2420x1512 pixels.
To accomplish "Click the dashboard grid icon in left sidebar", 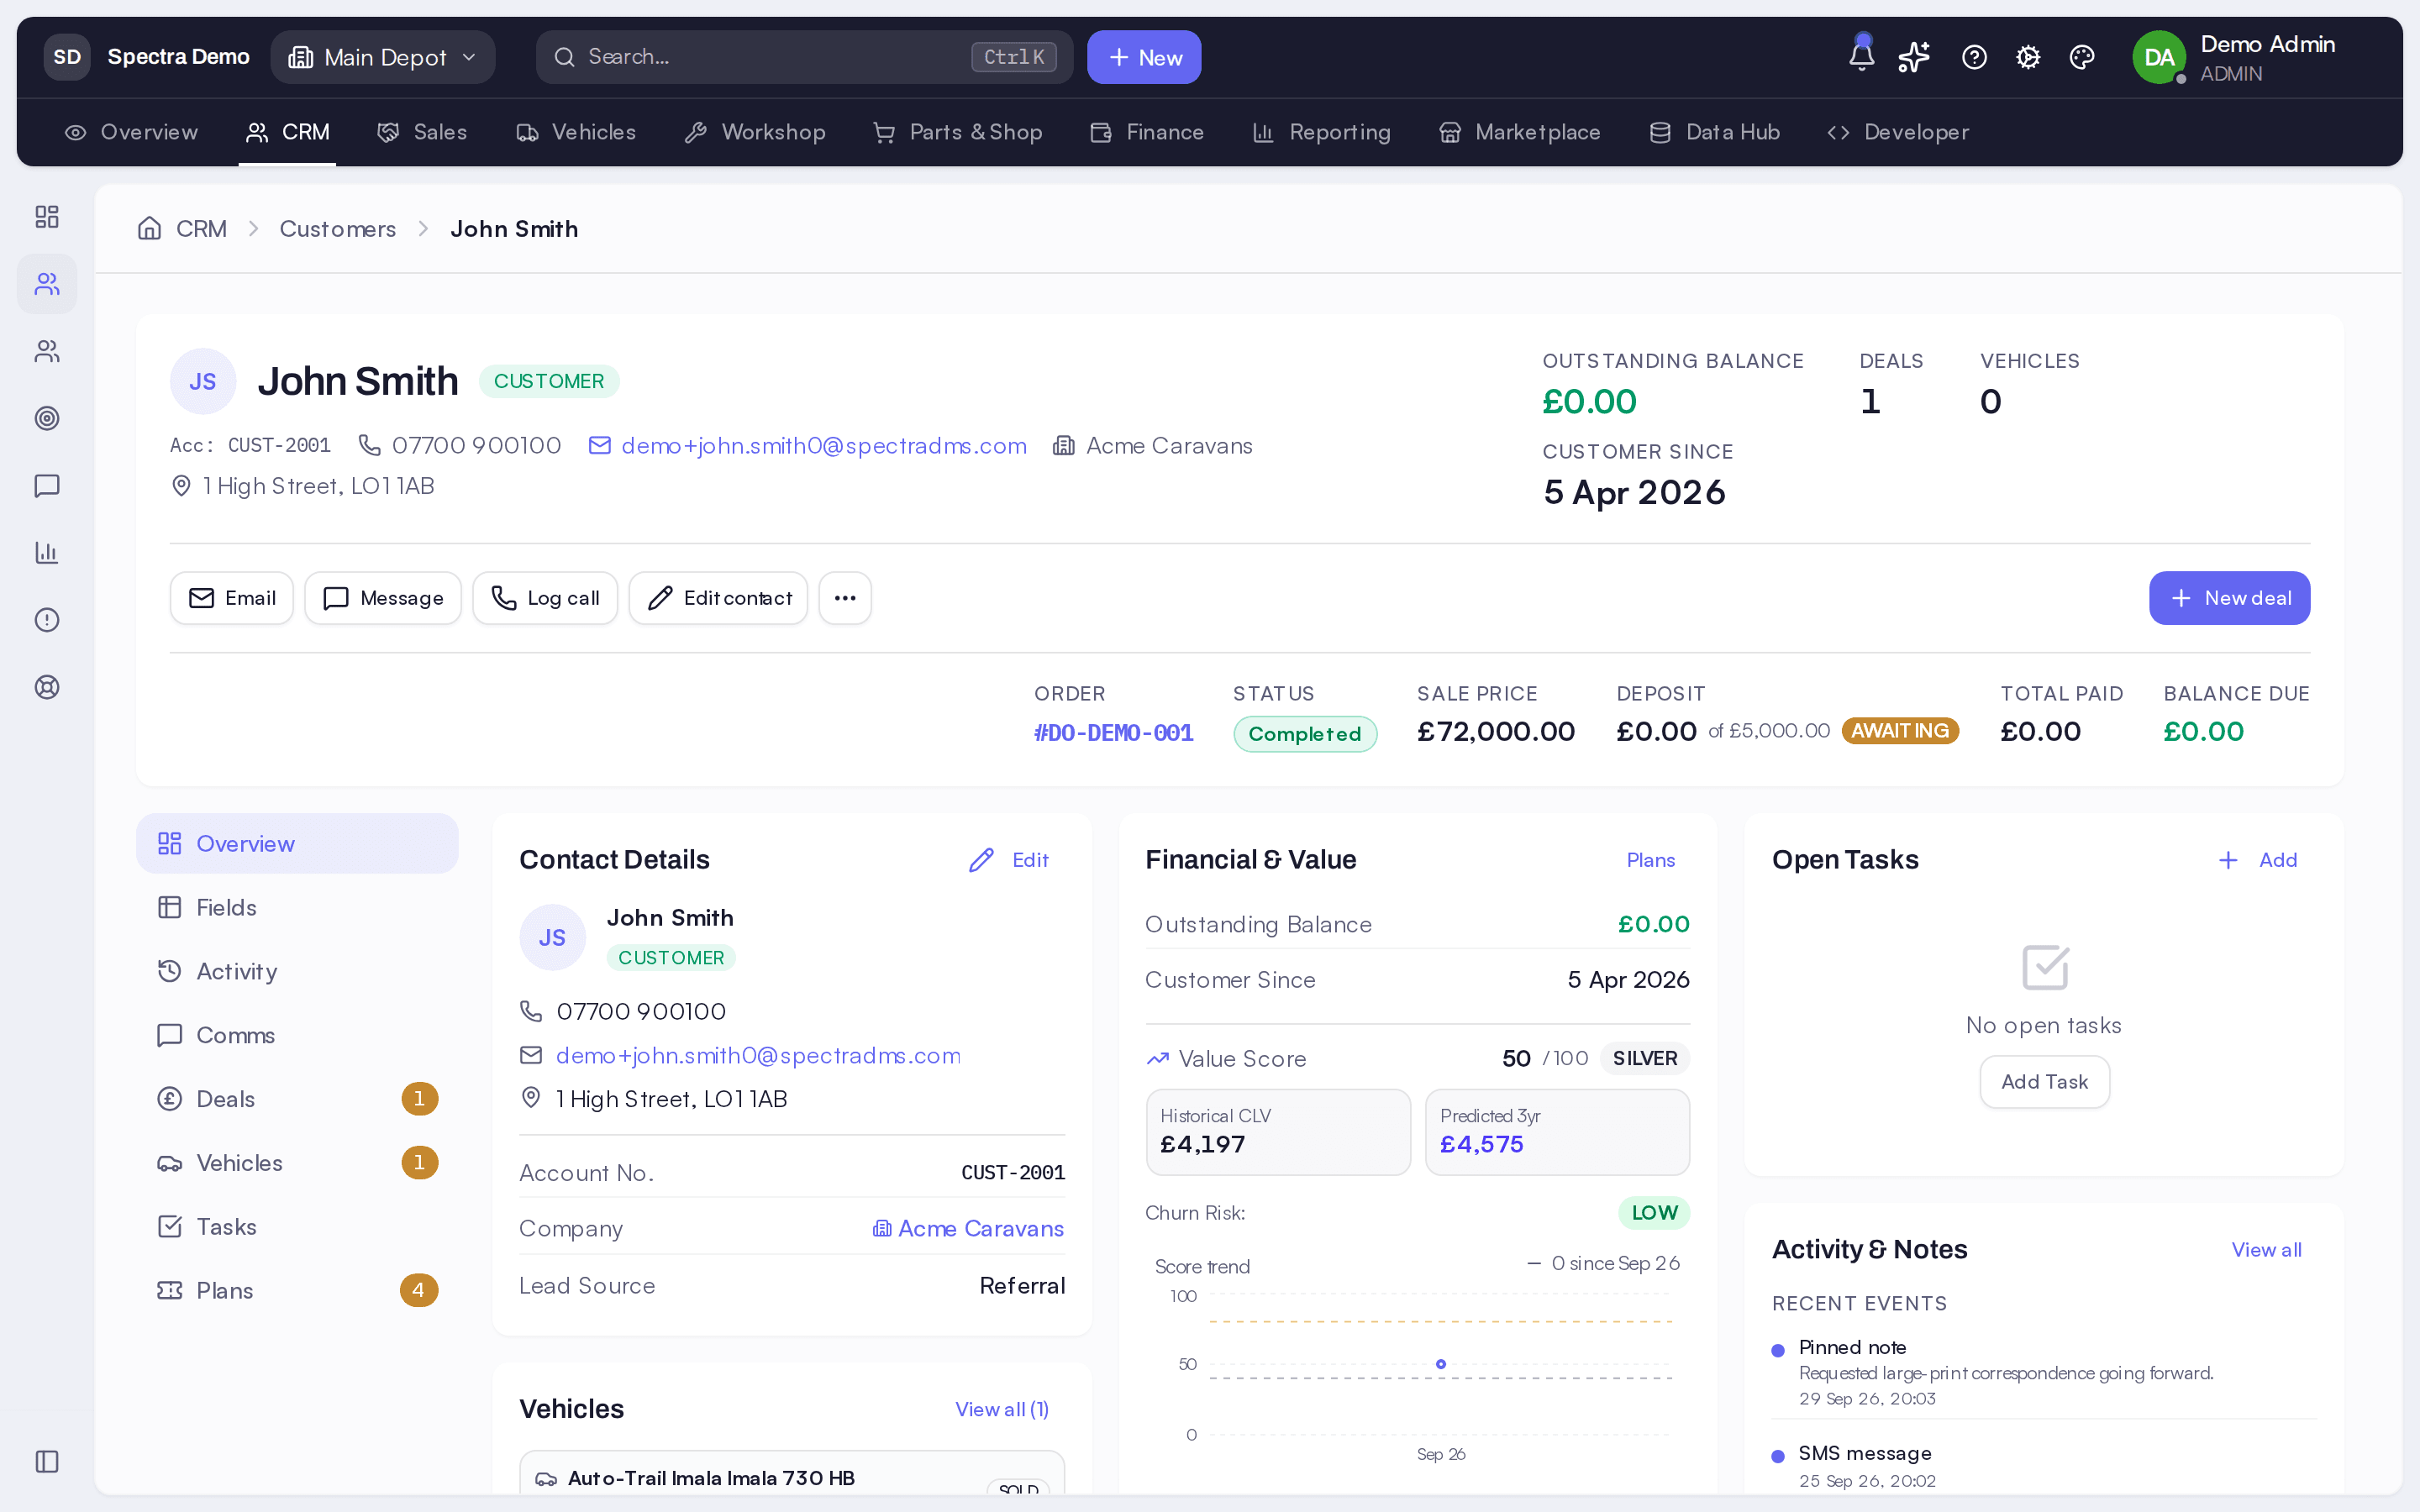I will [x=47, y=217].
